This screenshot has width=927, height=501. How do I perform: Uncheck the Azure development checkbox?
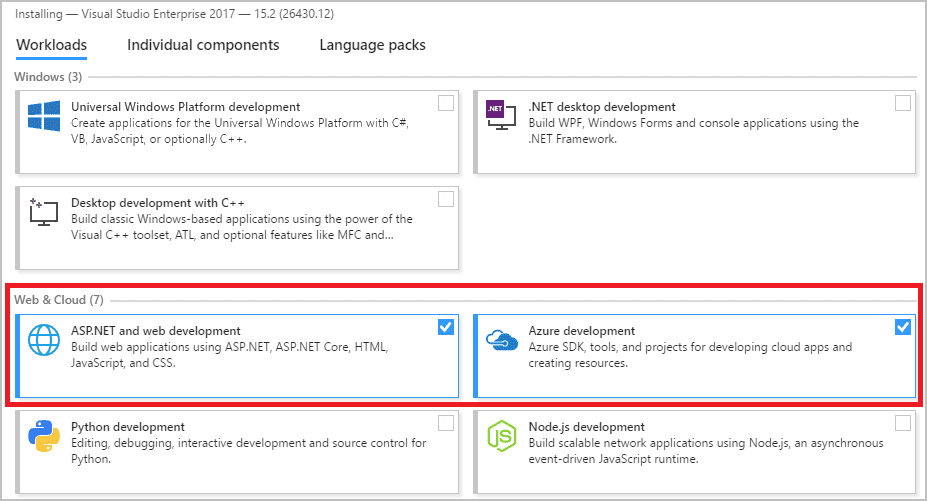[x=903, y=327]
